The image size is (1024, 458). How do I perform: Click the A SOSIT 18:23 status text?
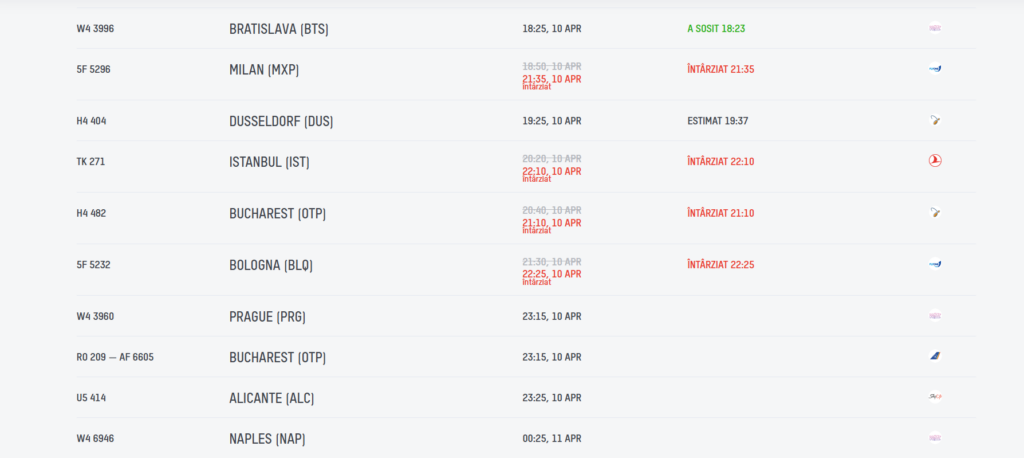716,29
